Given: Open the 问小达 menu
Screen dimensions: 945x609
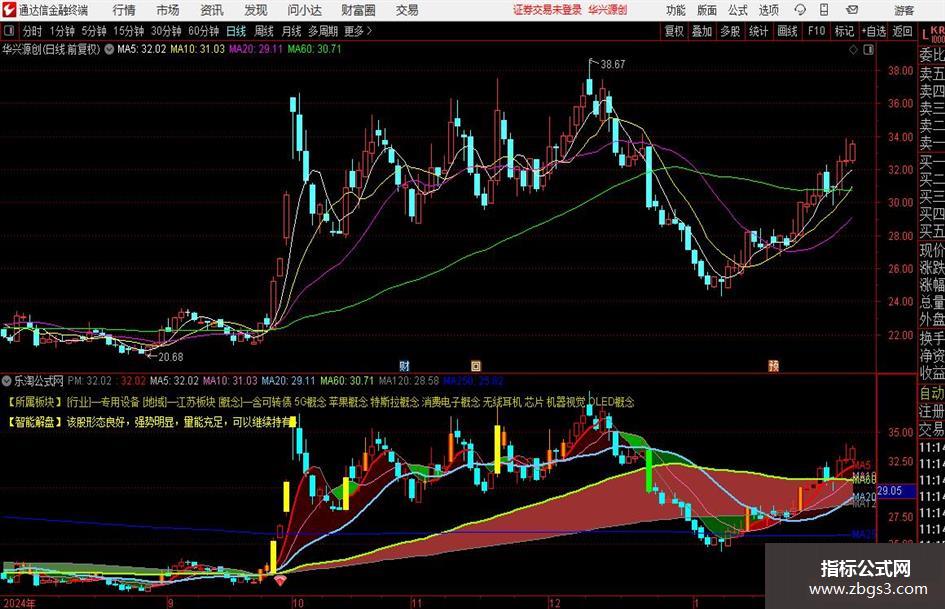Looking at the screenshot, I should 304,10.
